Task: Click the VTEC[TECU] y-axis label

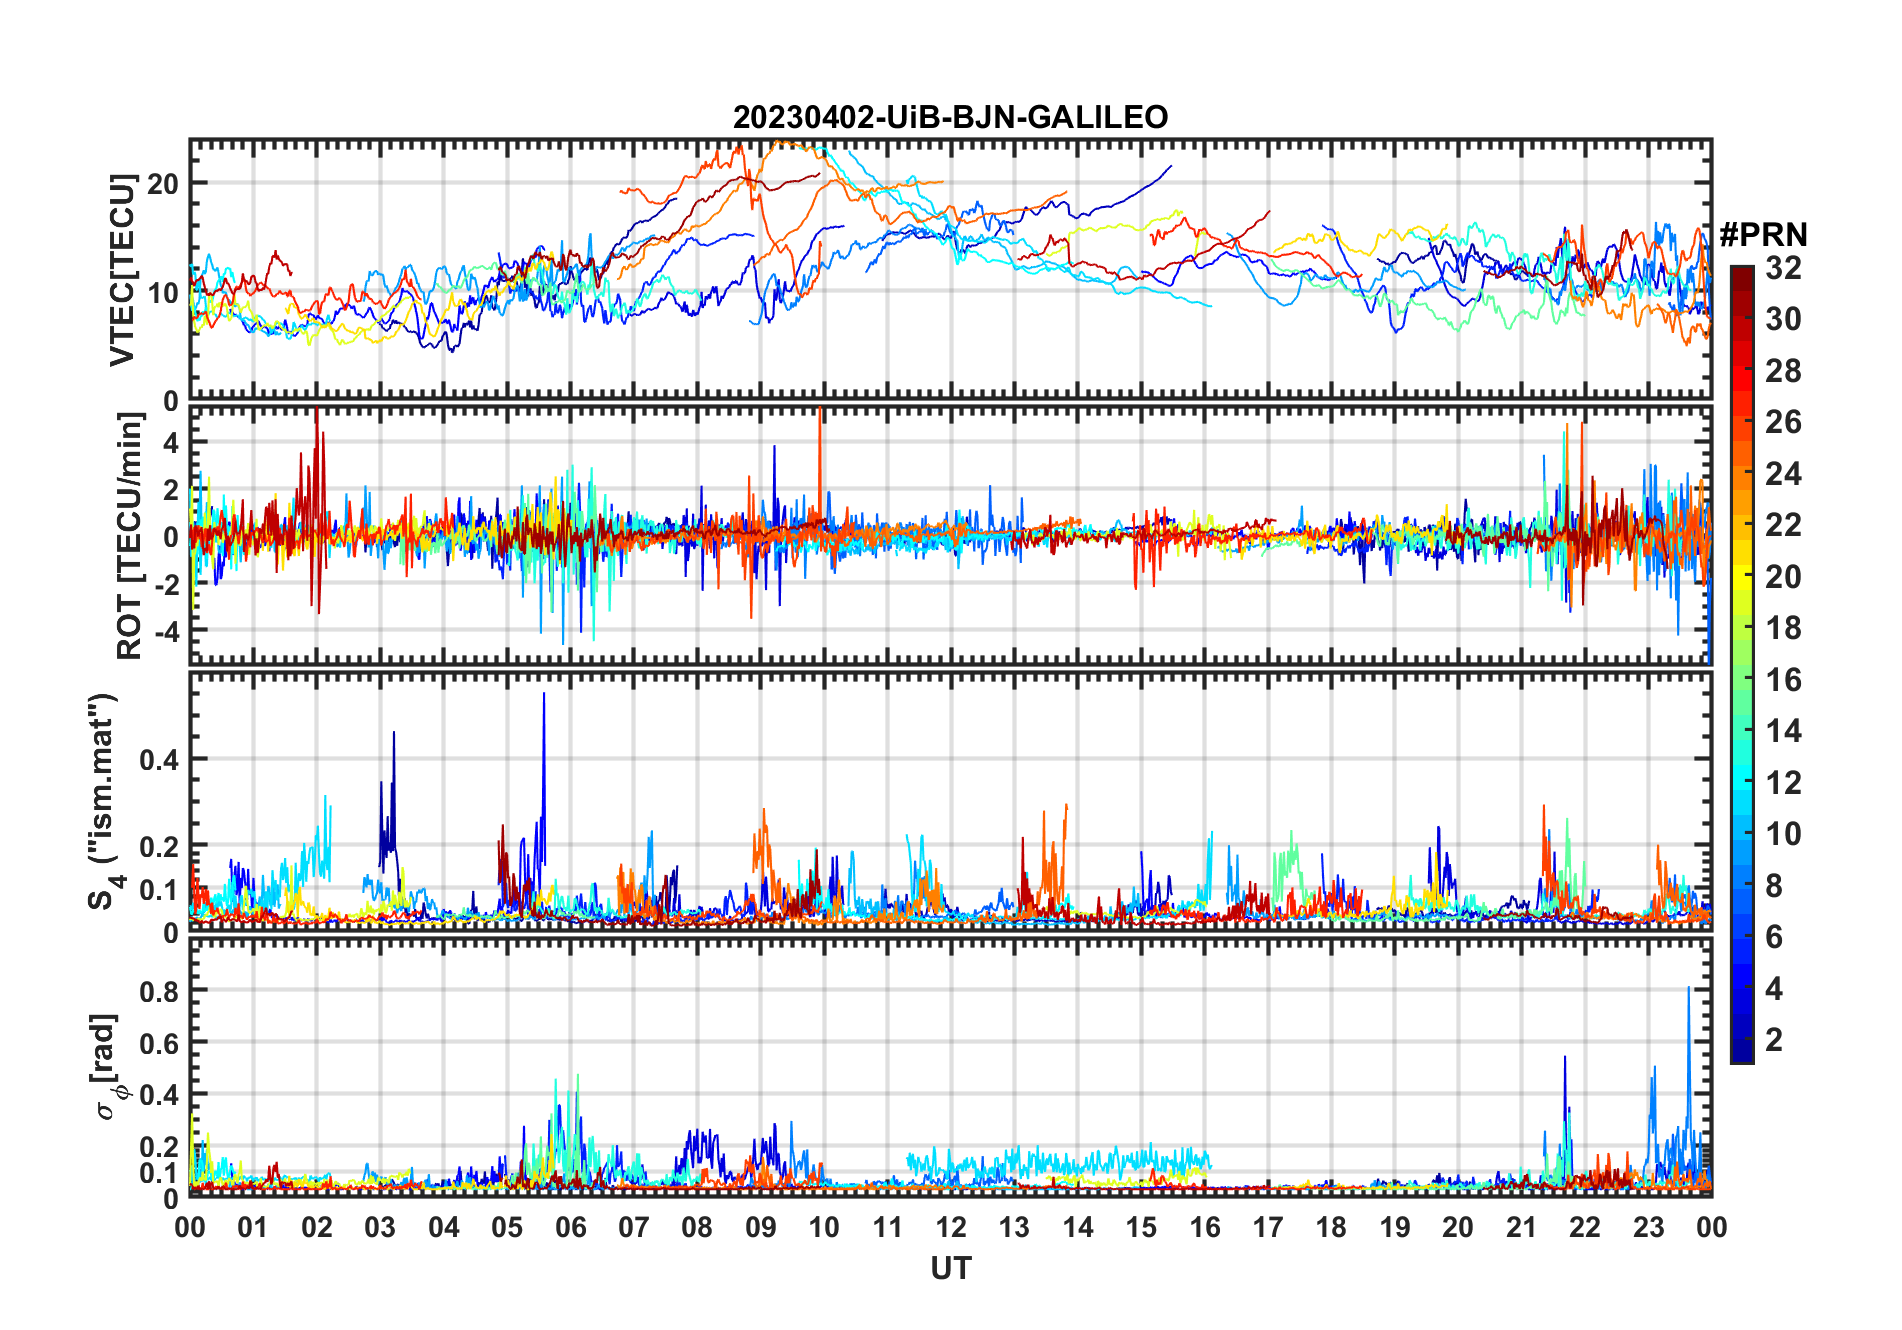Action: (122, 270)
